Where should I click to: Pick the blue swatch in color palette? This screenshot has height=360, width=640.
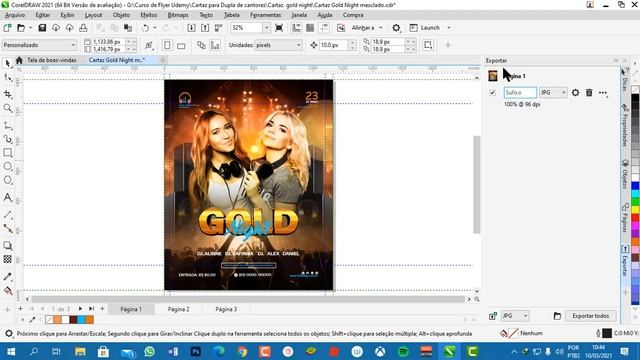(x=635, y=186)
